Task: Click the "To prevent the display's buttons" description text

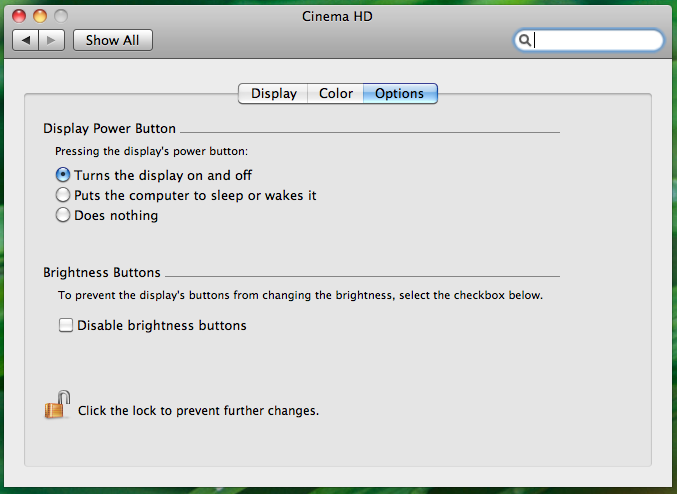Action: click(300, 295)
